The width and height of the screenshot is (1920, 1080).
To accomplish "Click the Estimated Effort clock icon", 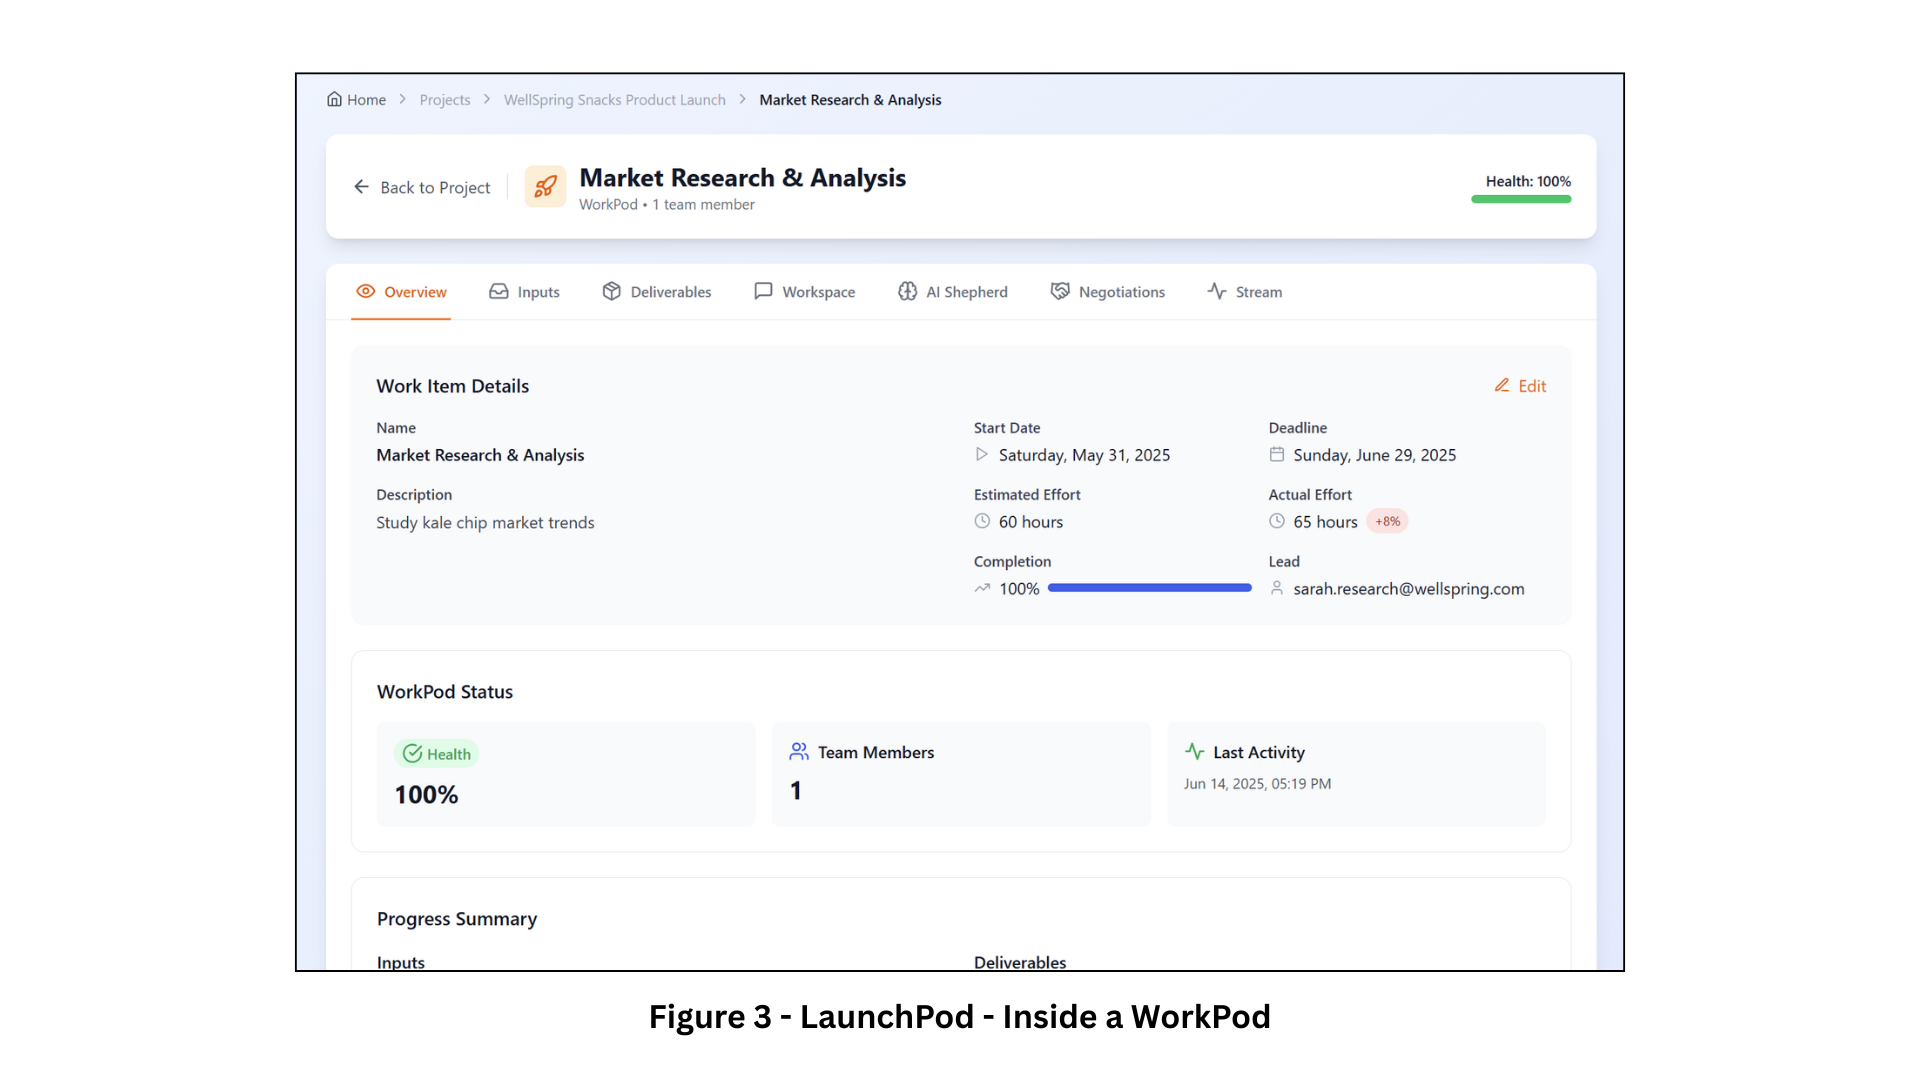I will coord(981,521).
